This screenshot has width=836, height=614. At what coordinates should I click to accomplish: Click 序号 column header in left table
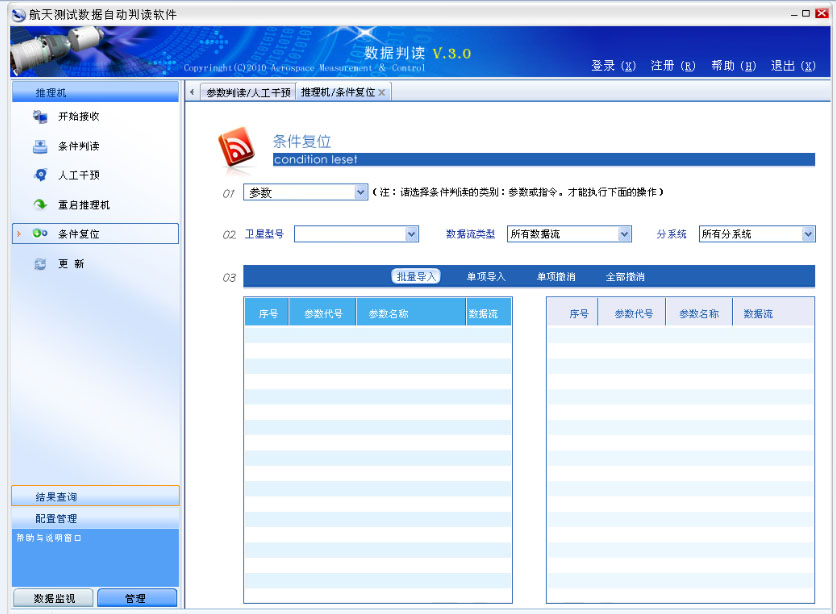[267, 313]
